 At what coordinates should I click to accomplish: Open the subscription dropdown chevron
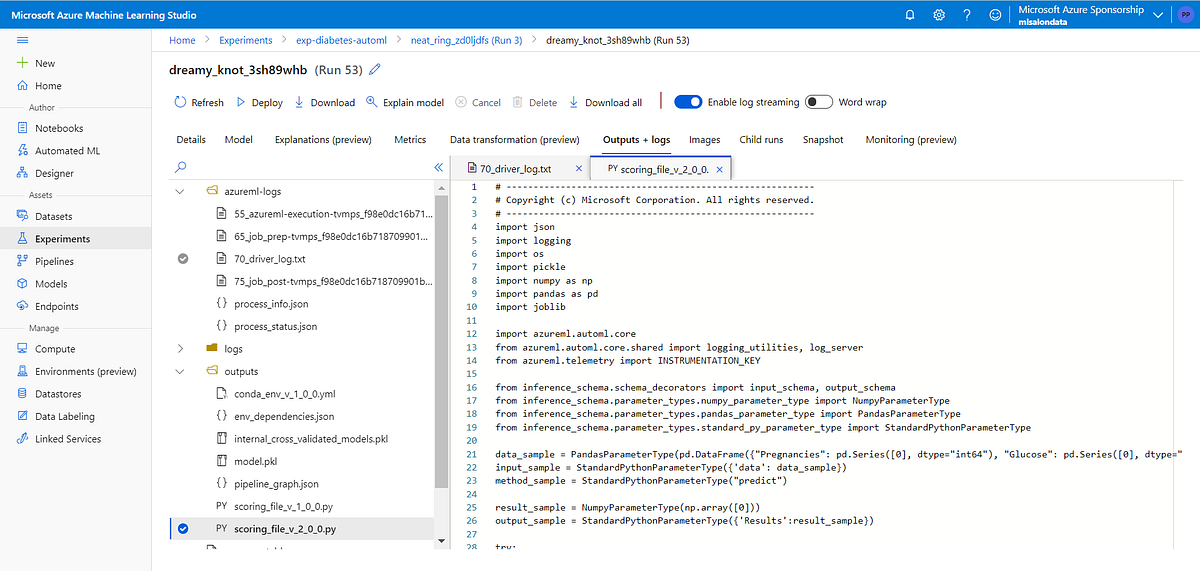[1158, 14]
